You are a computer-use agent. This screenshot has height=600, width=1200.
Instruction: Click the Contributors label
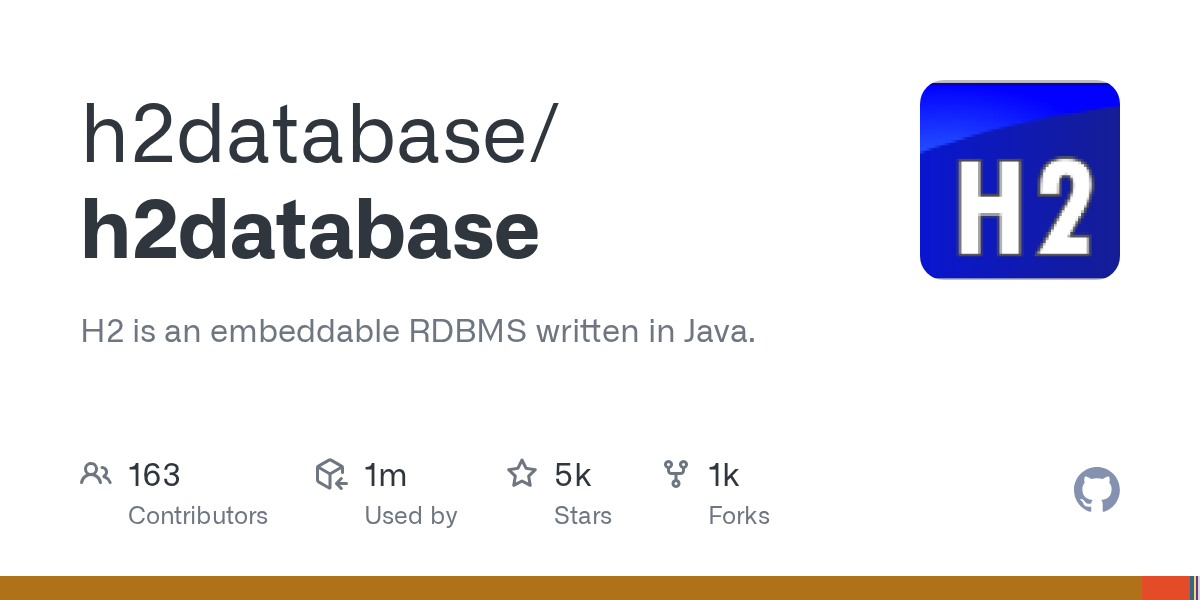point(198,516)
